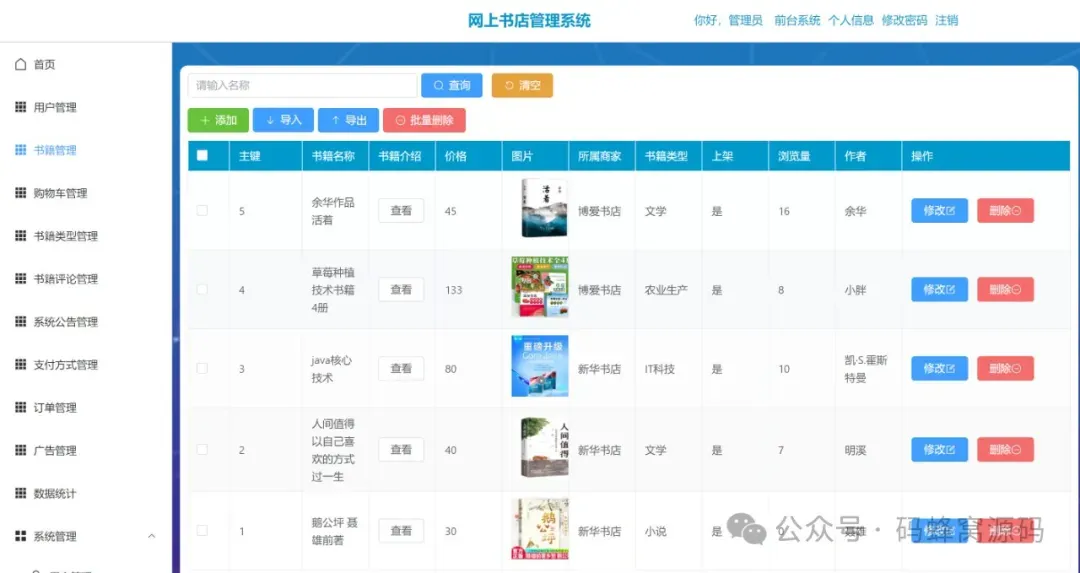Click the 导入 import button

point(283,120)
